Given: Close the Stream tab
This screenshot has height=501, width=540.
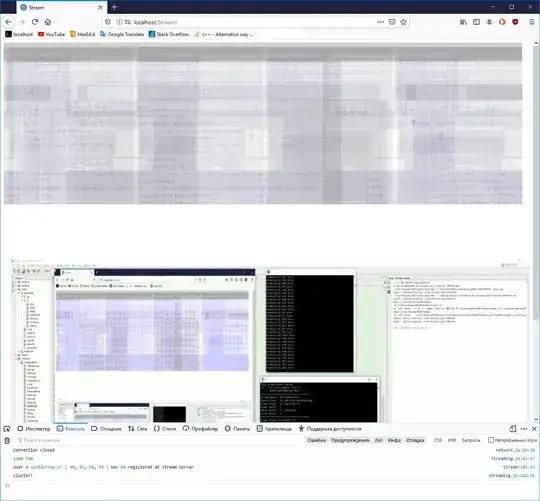Looking at the screenshot, I should click(x=100, y=7).
